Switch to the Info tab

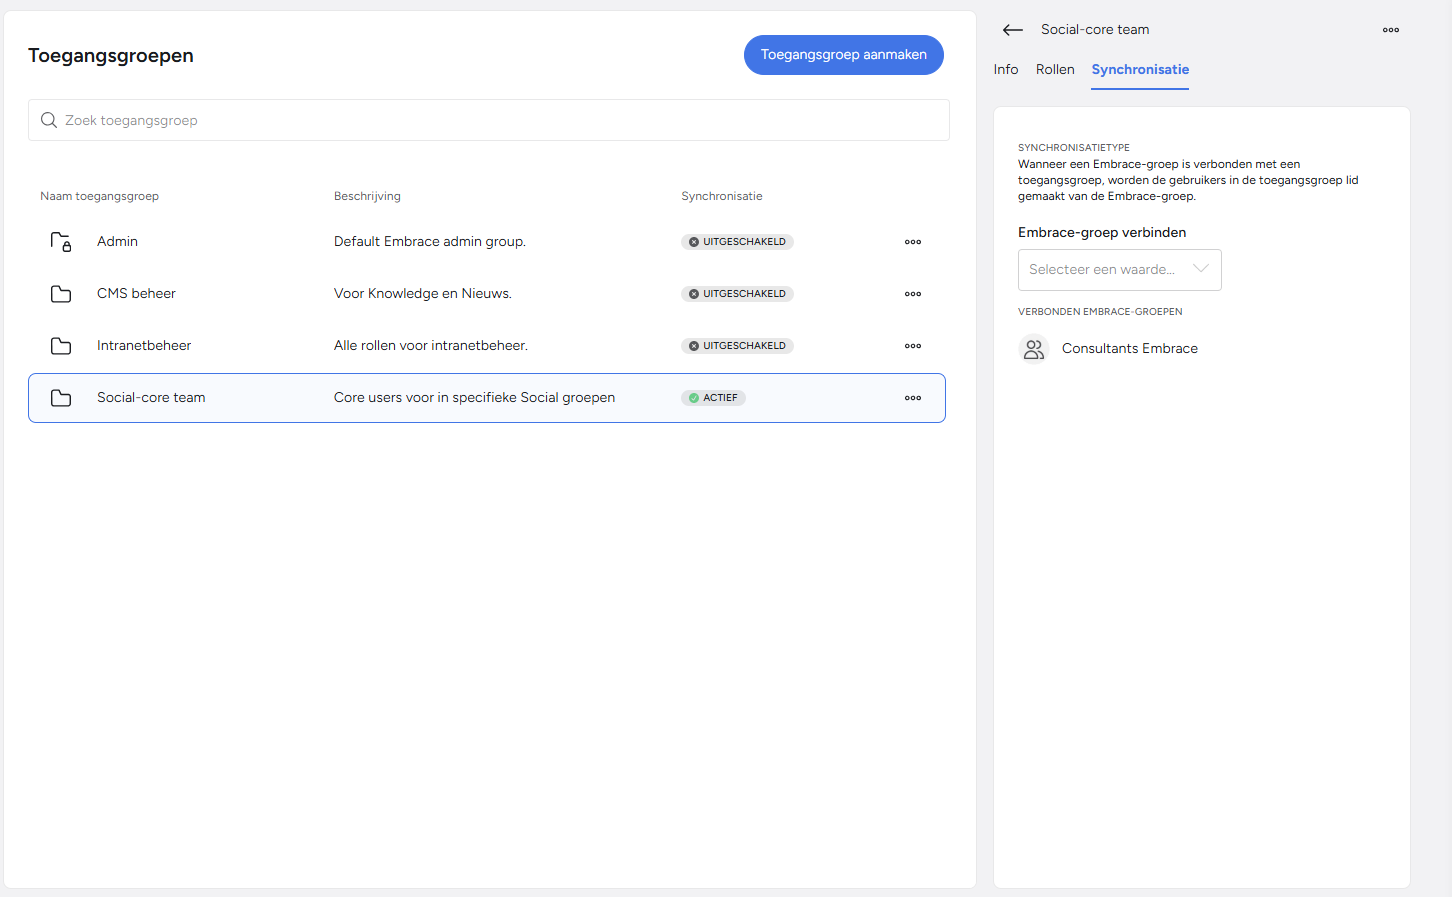pyautogui.click(x=1006, y=69)
